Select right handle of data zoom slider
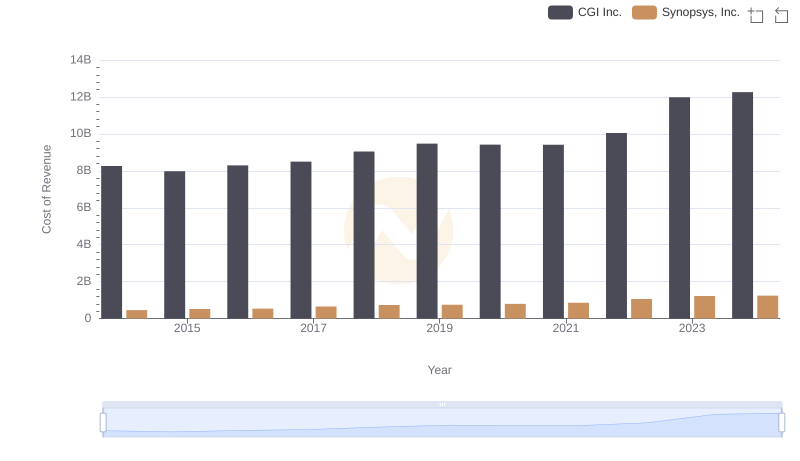Screen dimensions: 800x461 782,423
